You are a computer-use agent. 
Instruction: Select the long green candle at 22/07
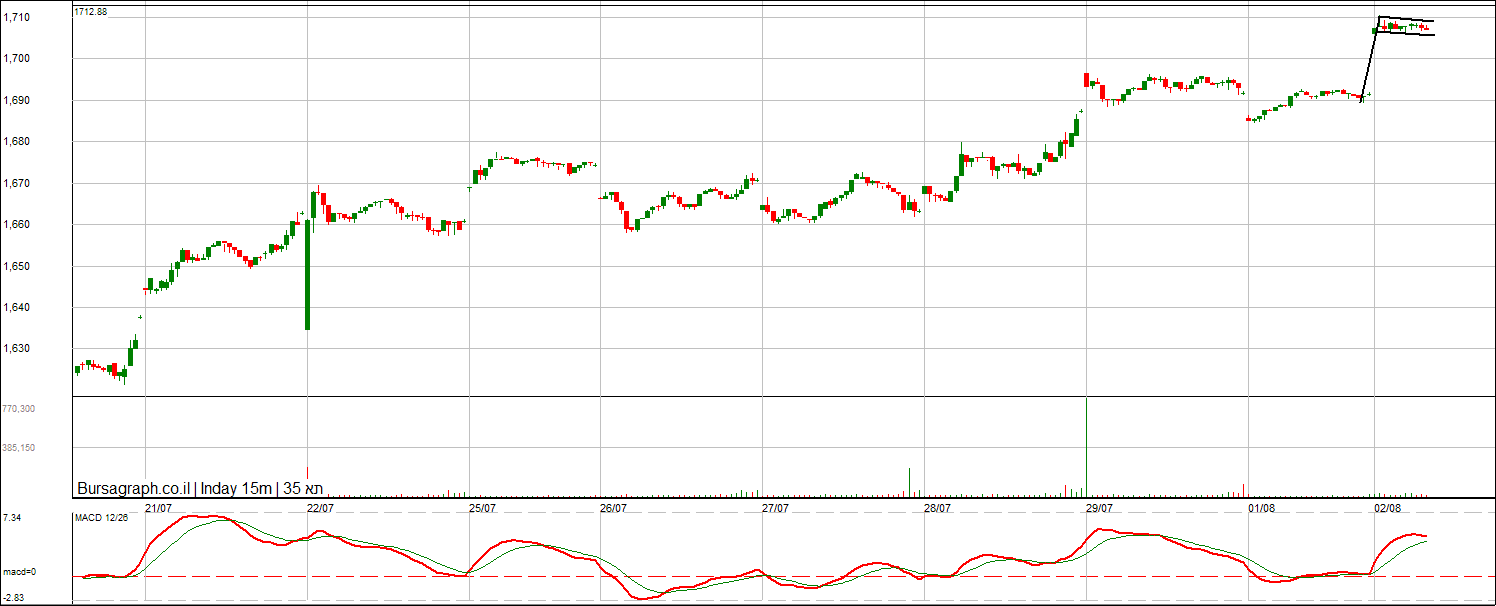(307, 275)
